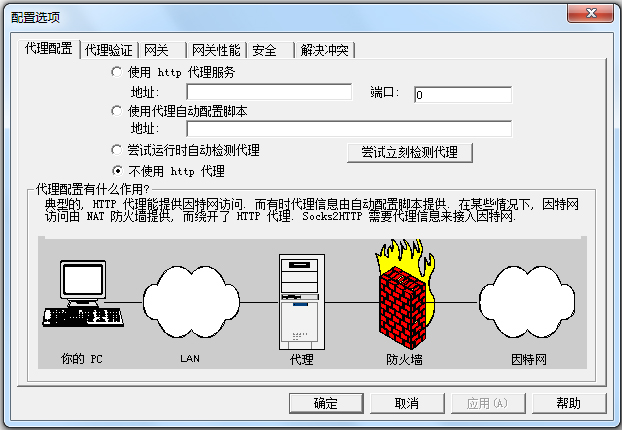622x430 pixels.
Task: Select 不使用 http 代理 radio button
Action: [117, 171]
